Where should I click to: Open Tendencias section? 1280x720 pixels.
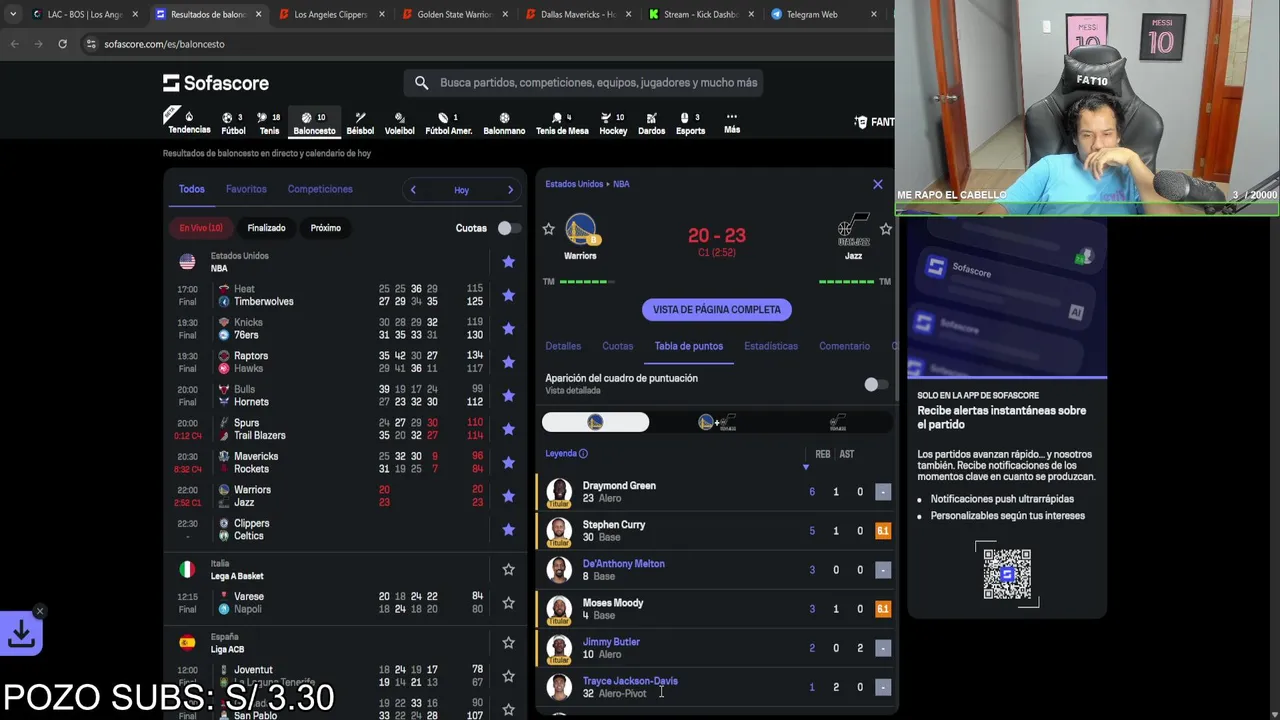(189, 123)
